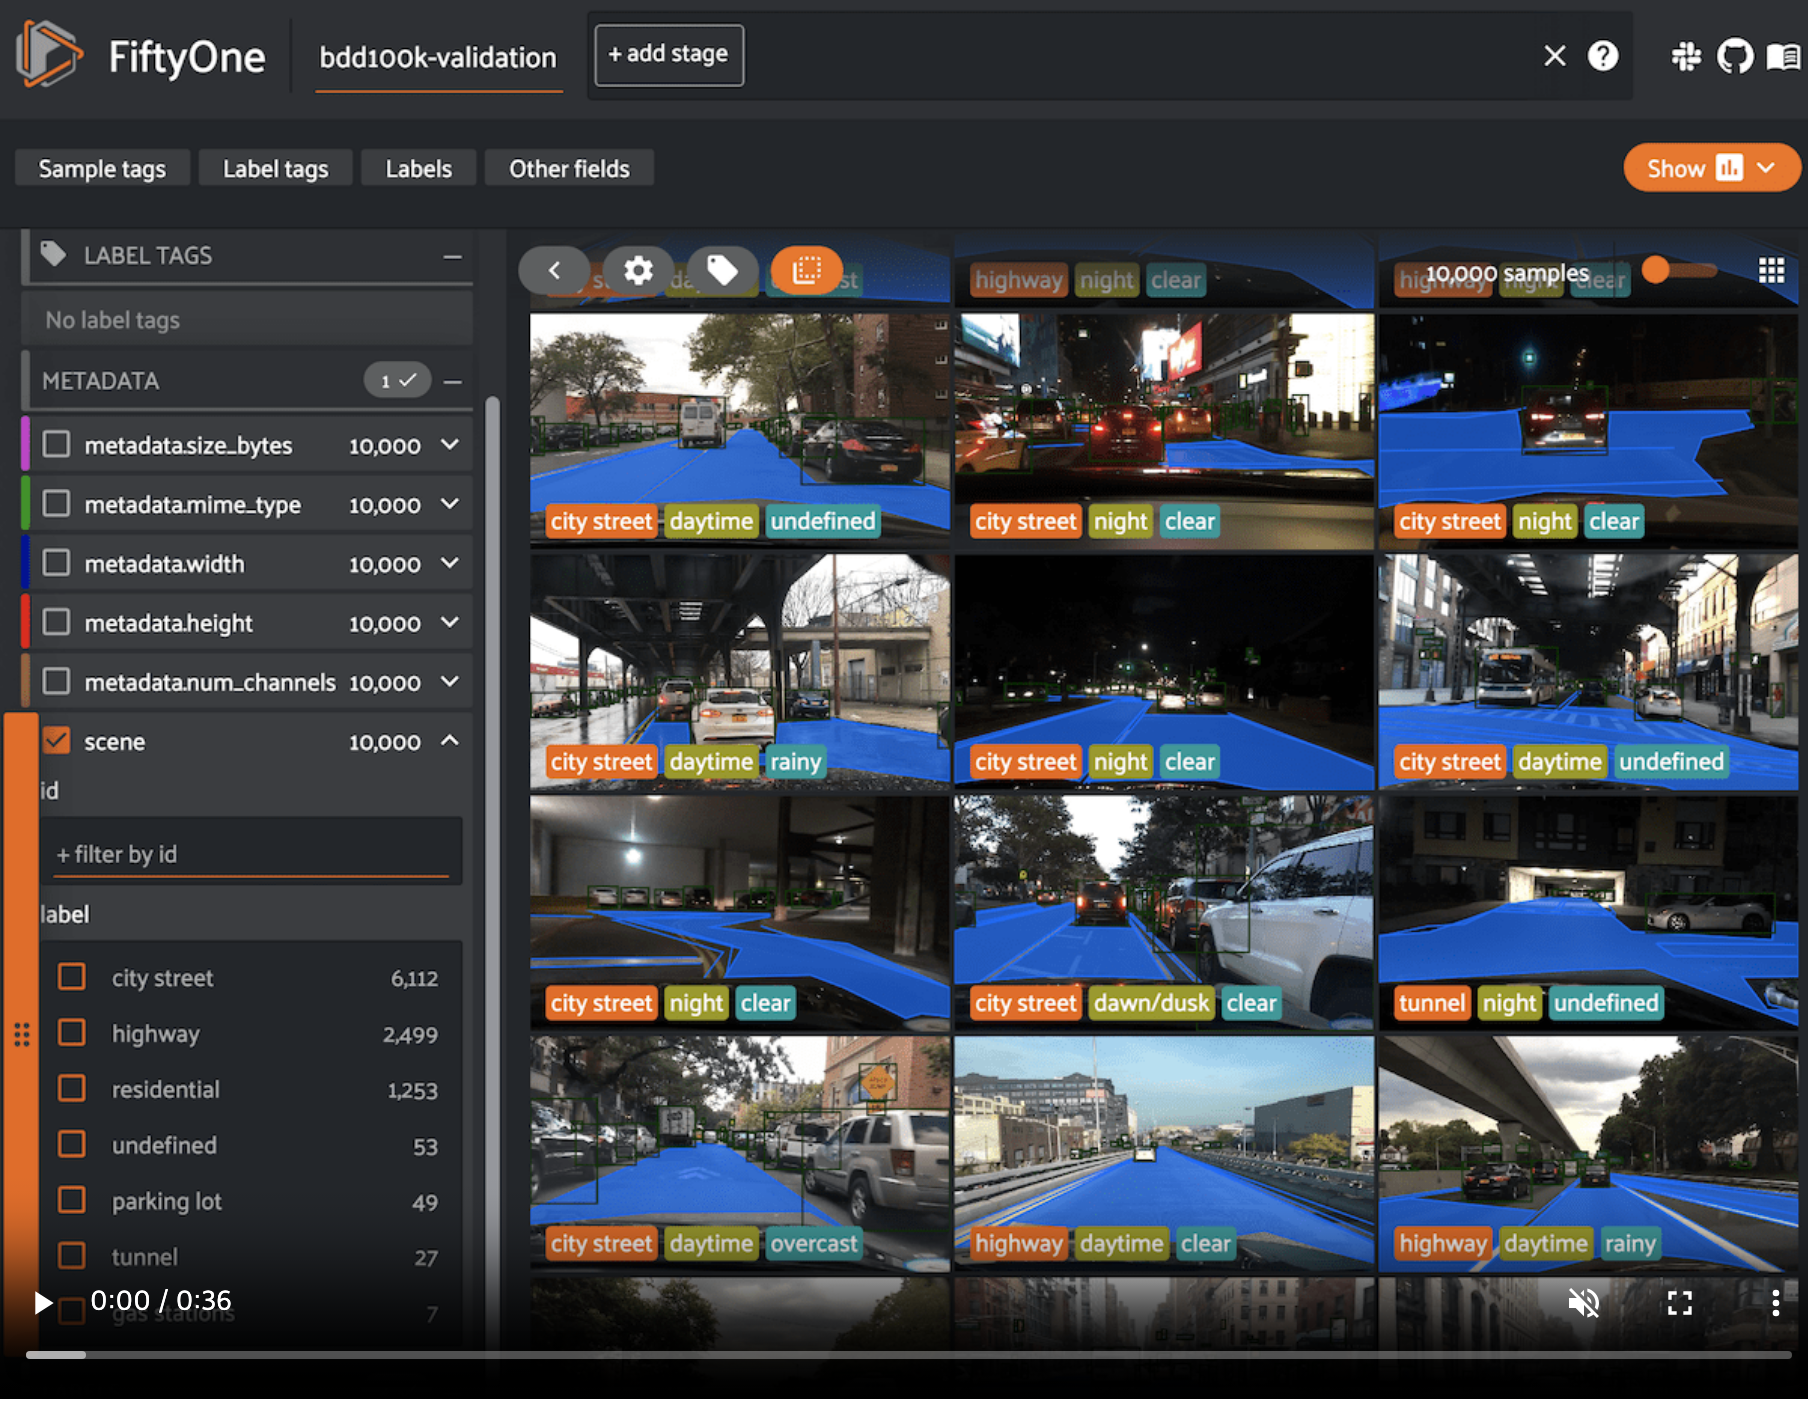Viewport: 1808px width, 1402px height.
Task: Expand metadata.num_channels chevron
Action: [450, 681]
